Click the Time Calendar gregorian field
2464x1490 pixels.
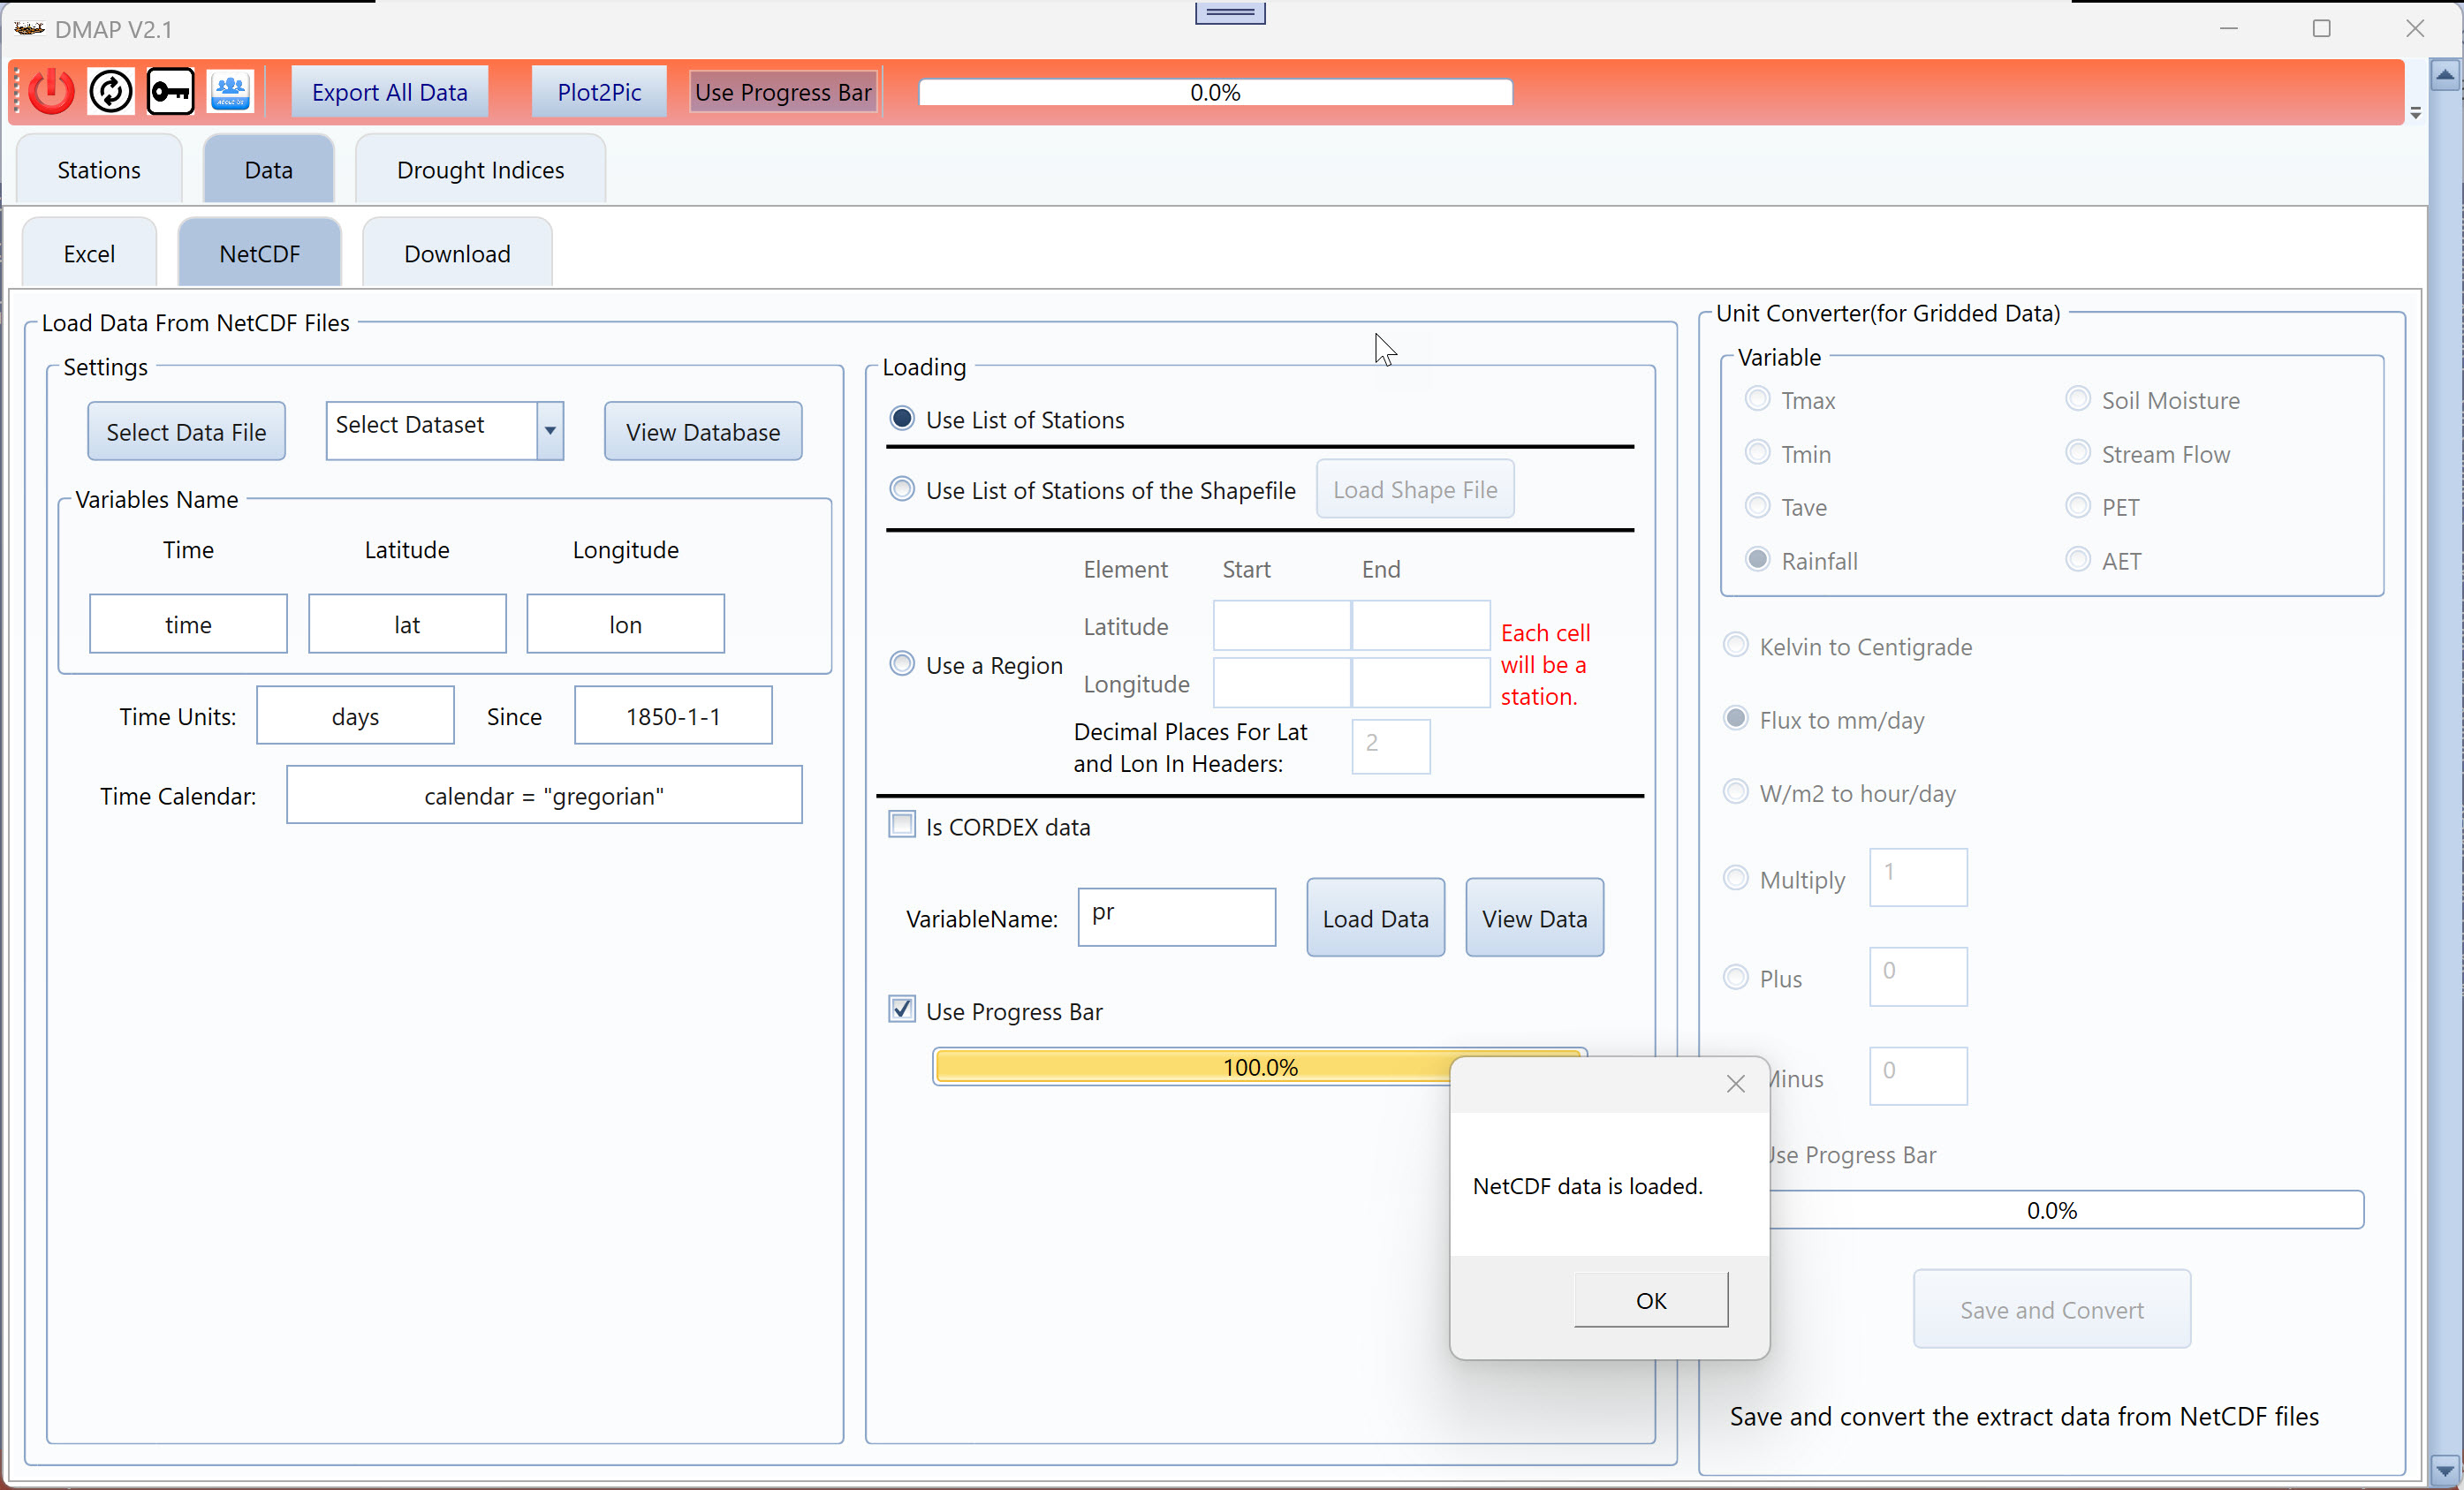click(544, 795)
